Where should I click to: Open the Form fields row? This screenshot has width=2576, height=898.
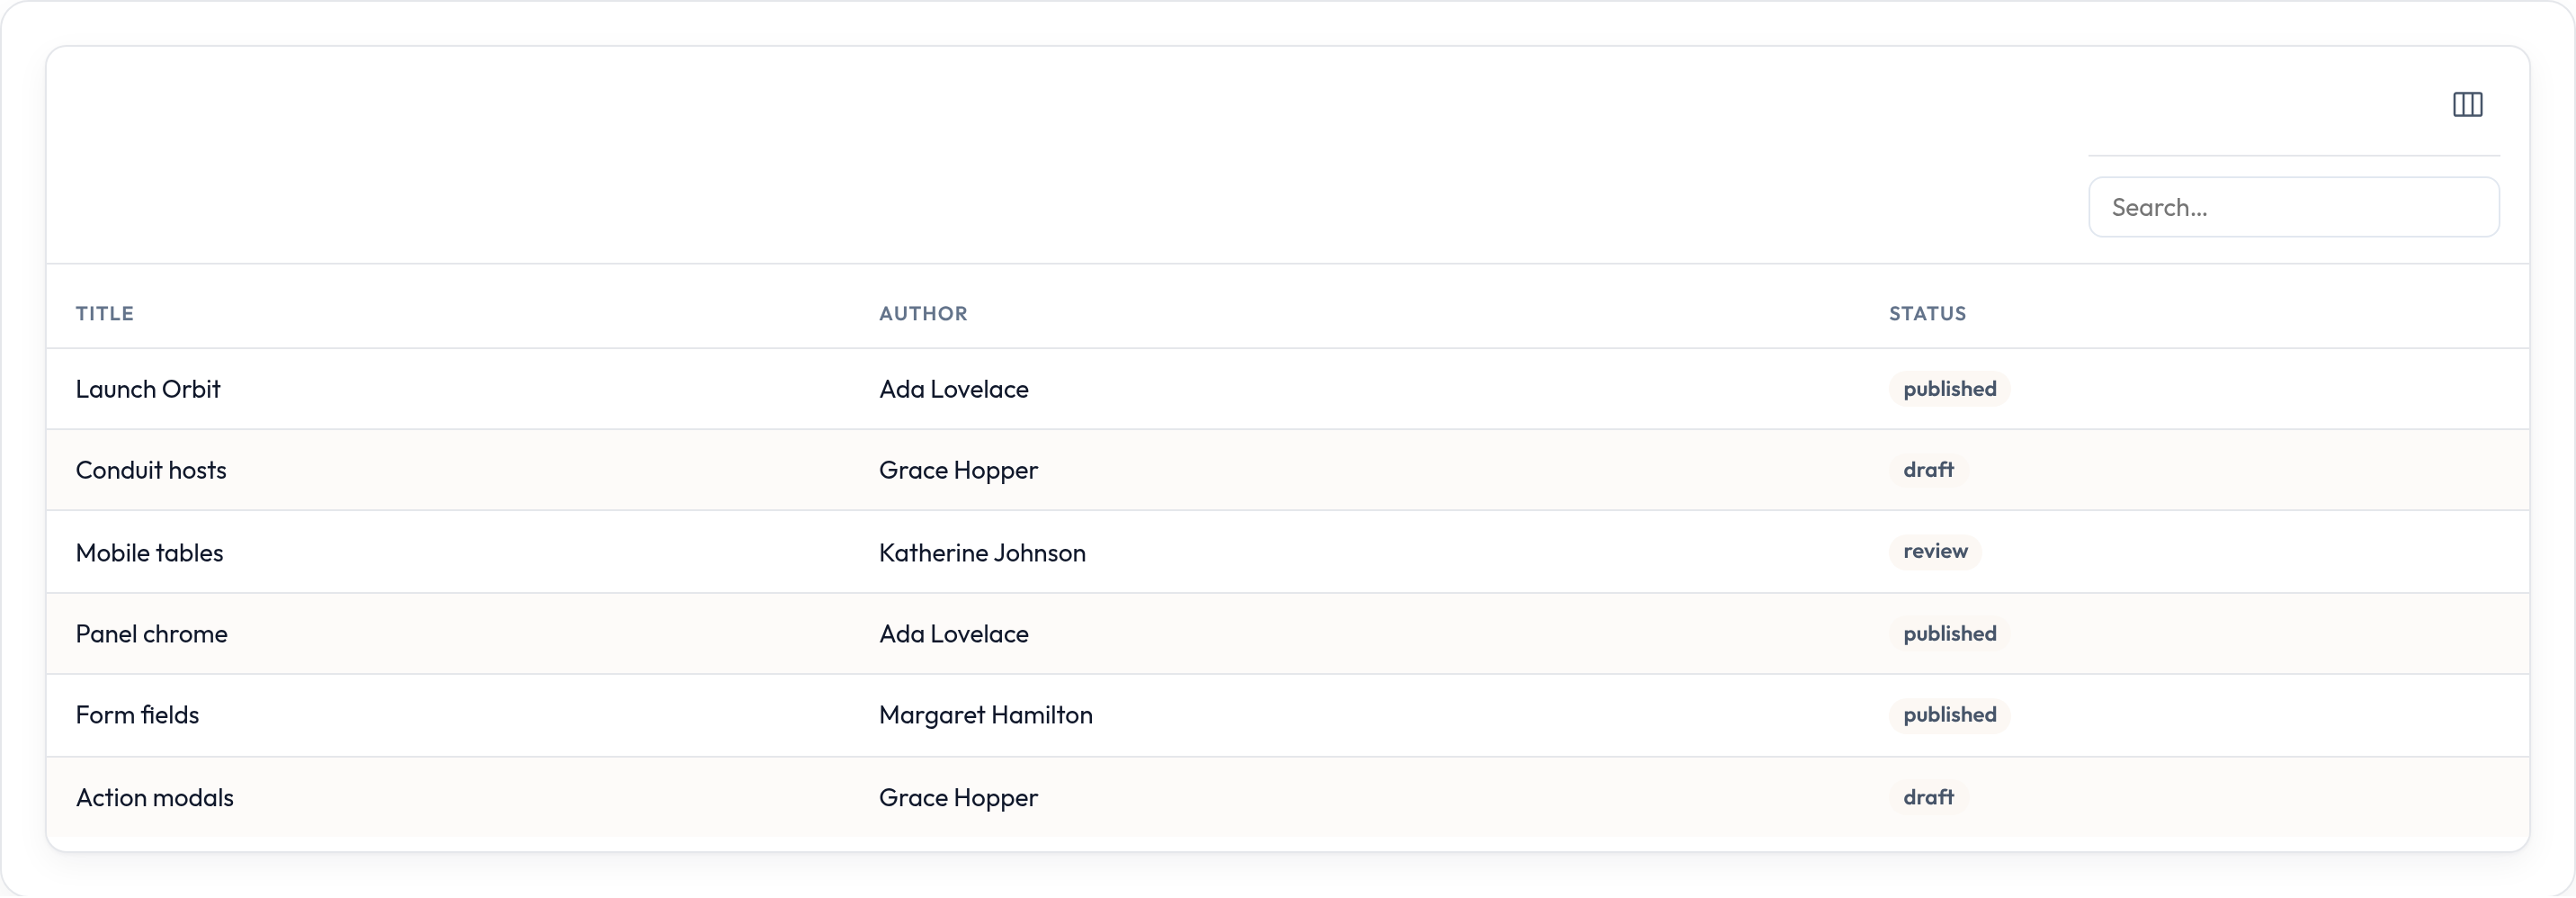pyautogui.click(x=1287, y=715)
